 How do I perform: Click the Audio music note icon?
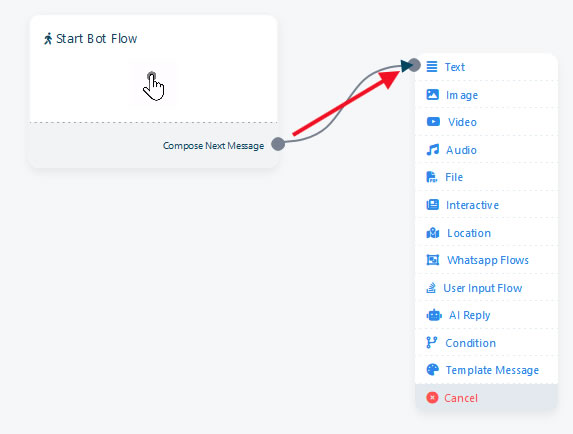(433, 150)
